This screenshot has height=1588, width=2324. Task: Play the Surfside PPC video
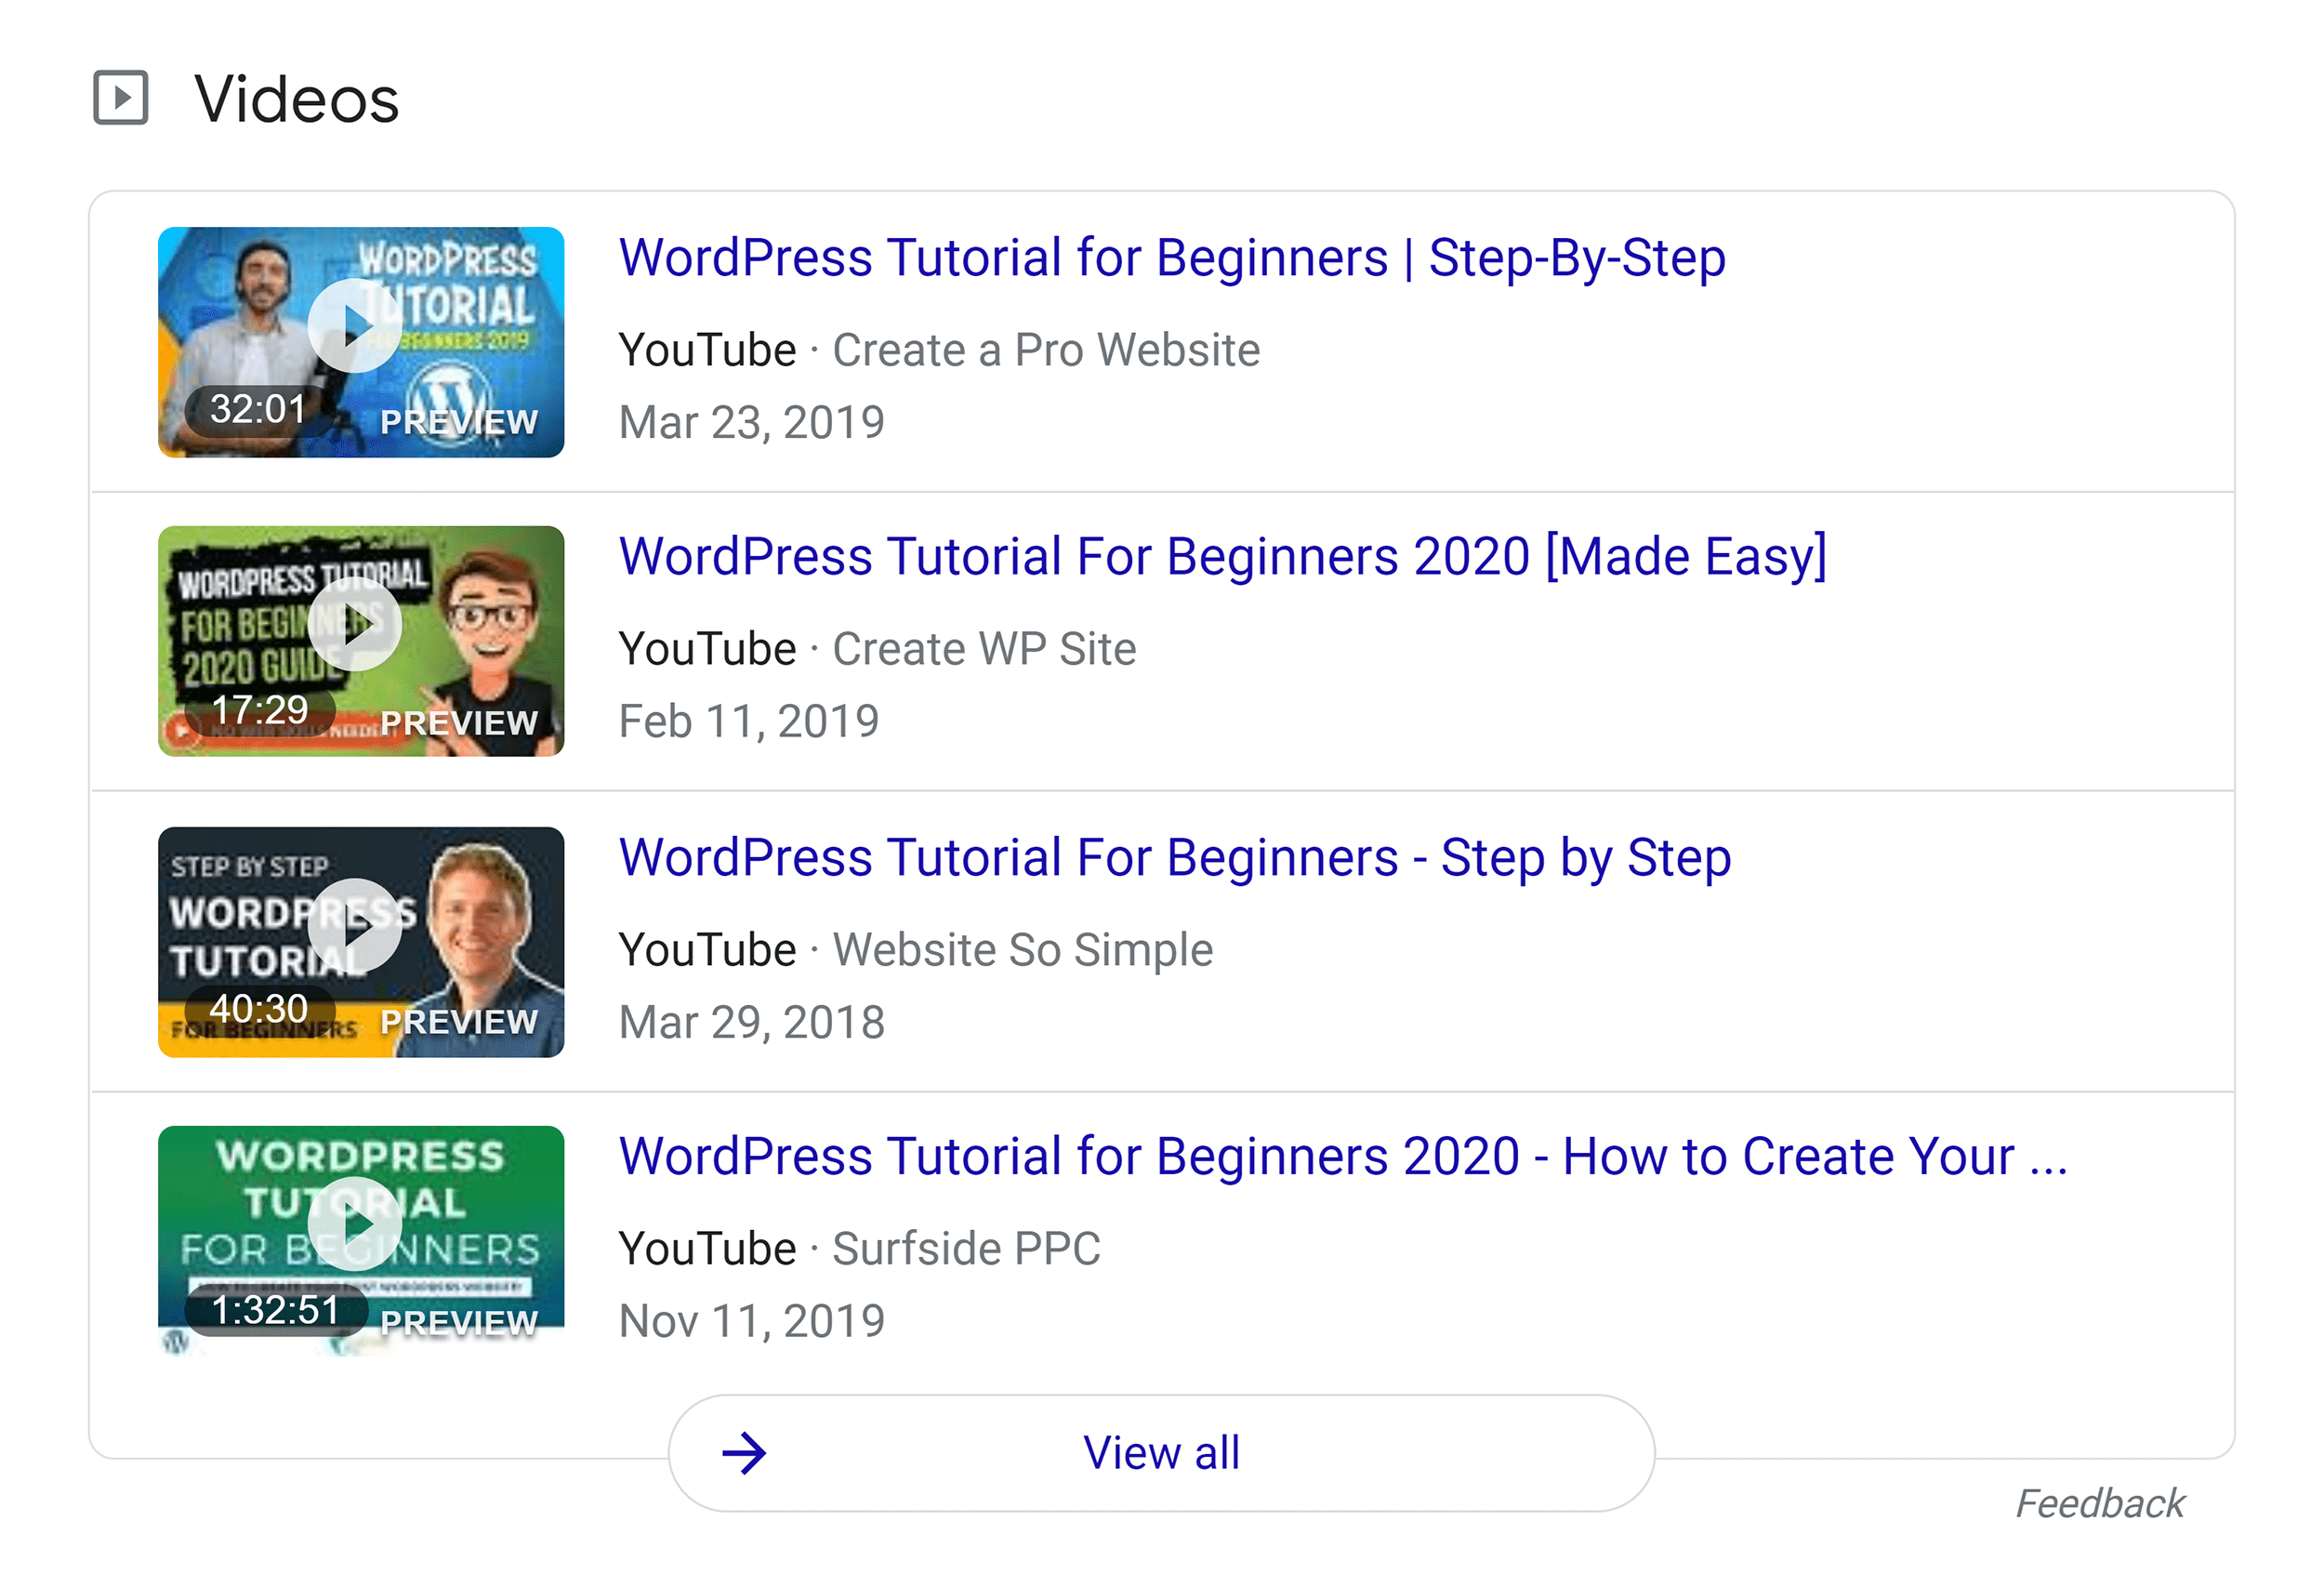354,1223
